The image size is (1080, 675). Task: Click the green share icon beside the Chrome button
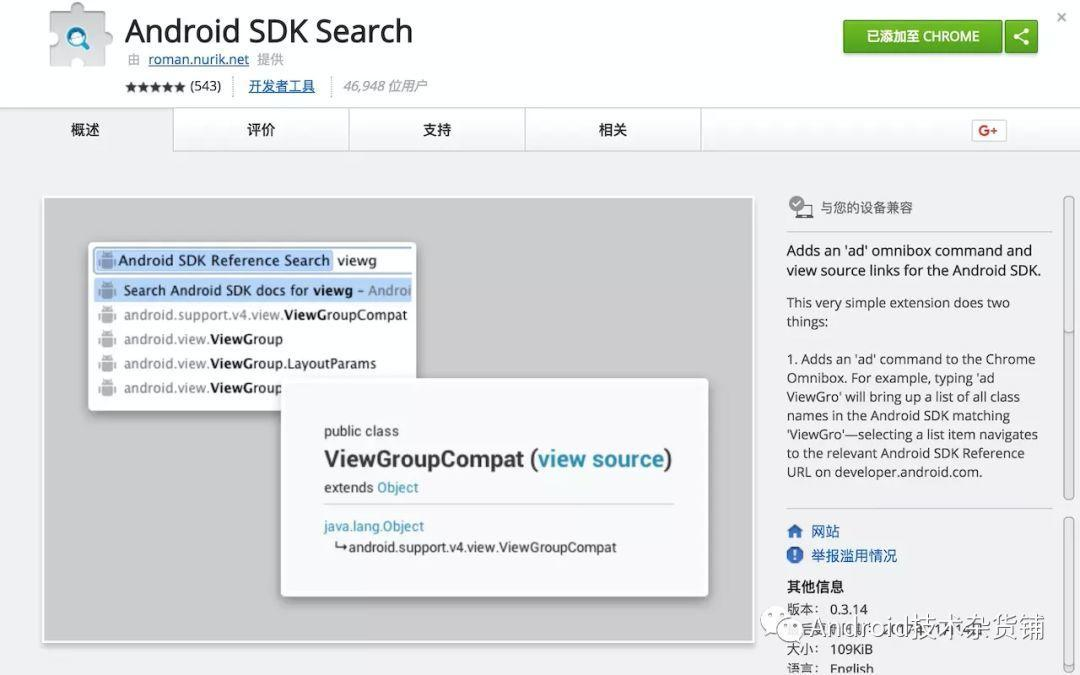point(1022,34)
